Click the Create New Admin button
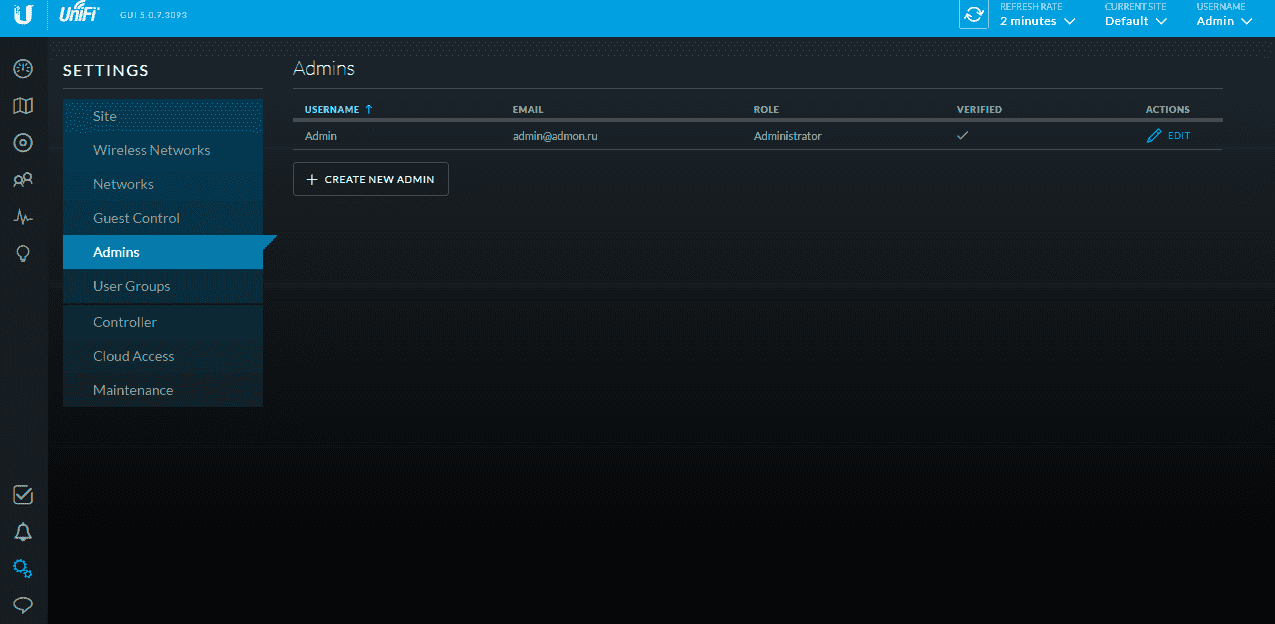This screenshot has height=624, width=1275. pos(371,179)
